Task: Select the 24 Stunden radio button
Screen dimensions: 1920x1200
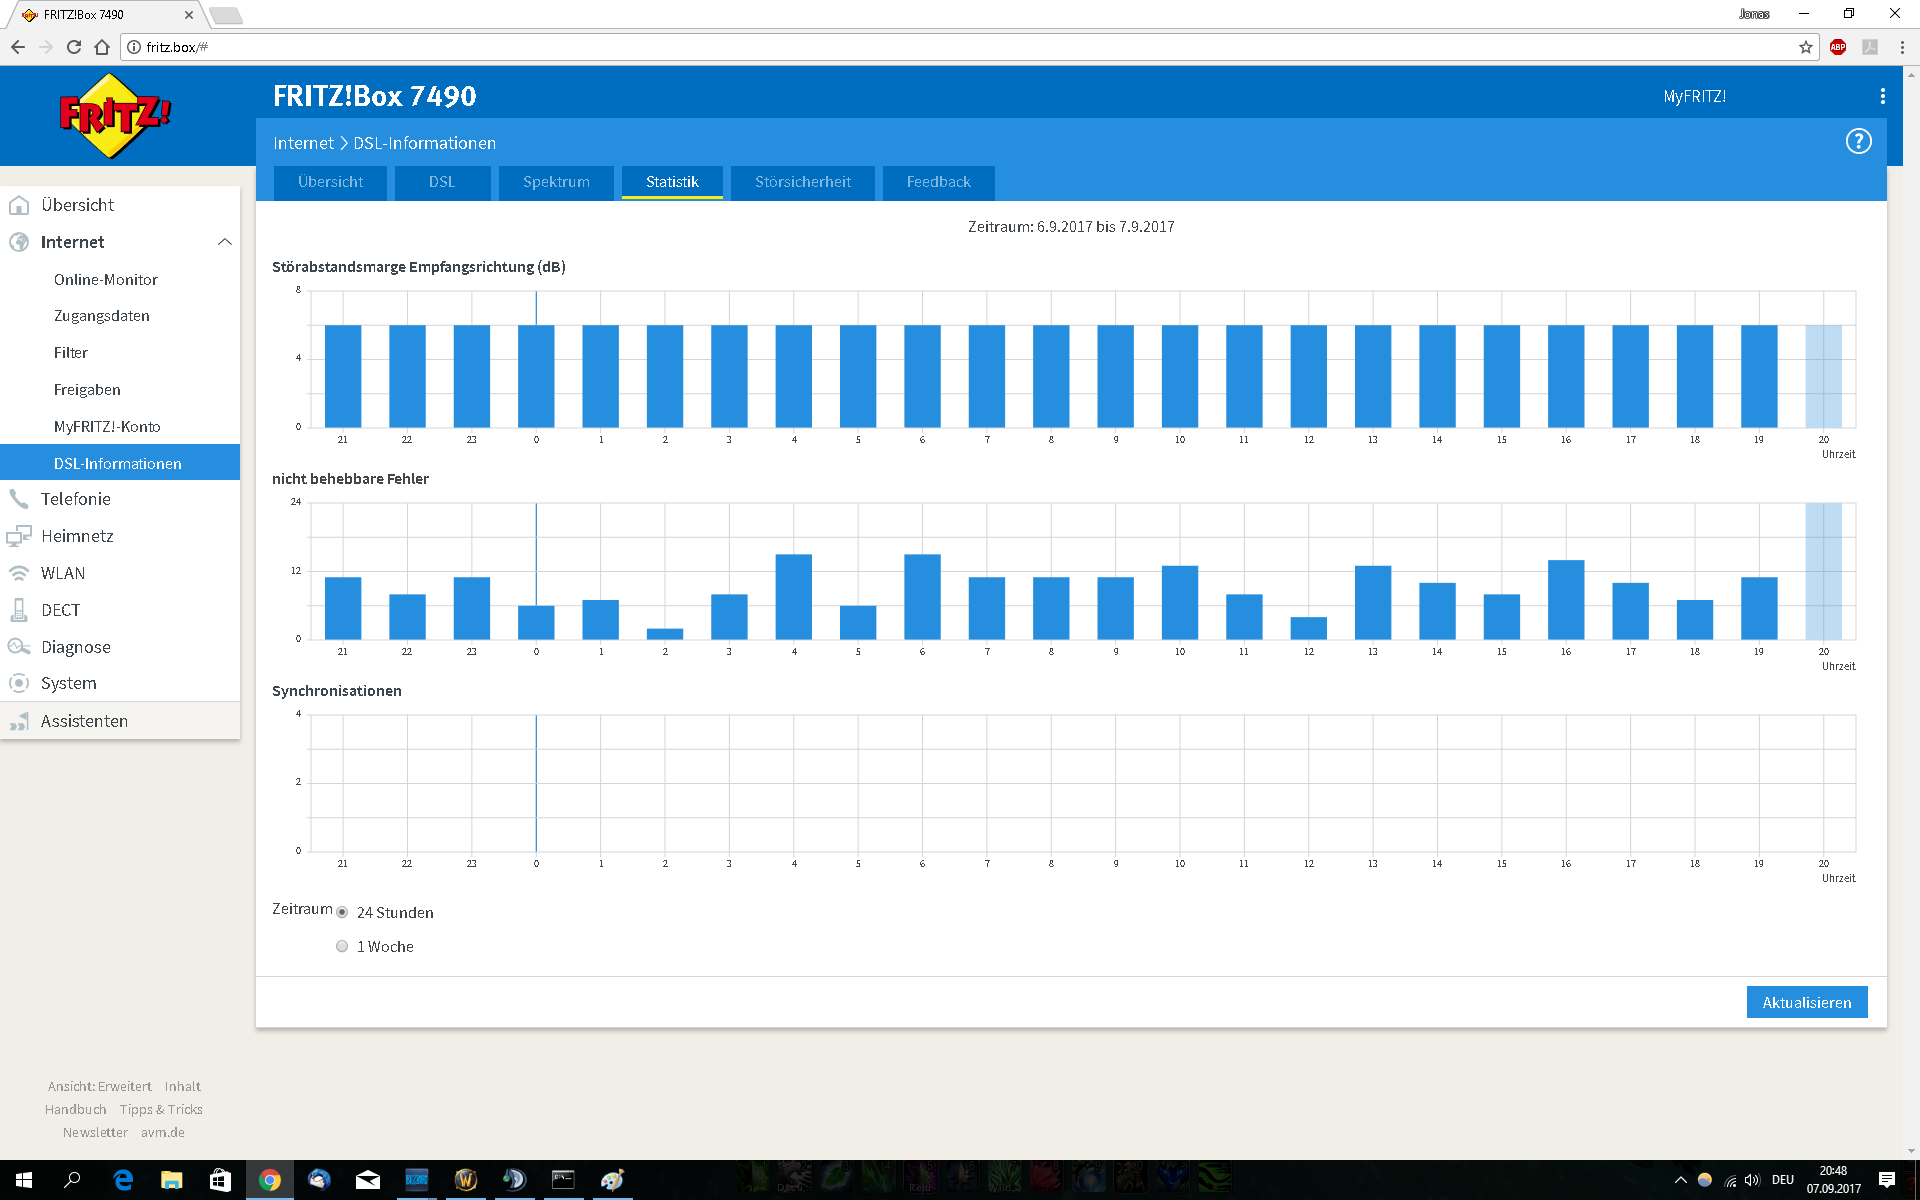Action: click(x=342, y=912)
